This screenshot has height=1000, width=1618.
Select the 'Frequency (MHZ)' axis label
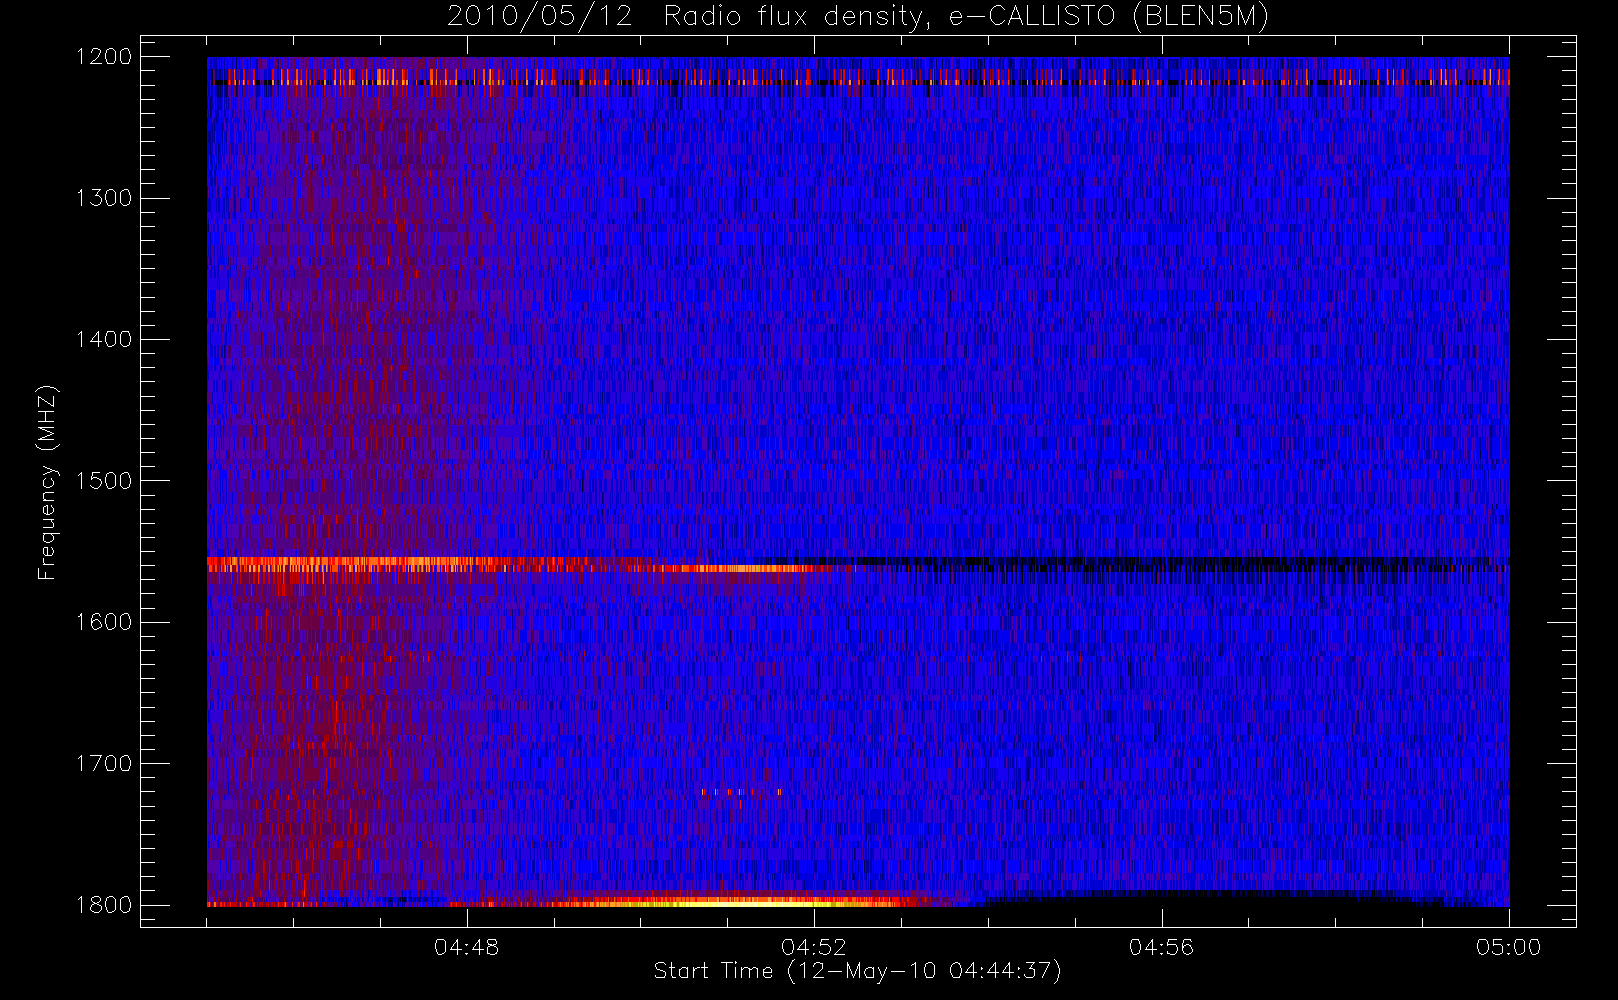[46, 482]
